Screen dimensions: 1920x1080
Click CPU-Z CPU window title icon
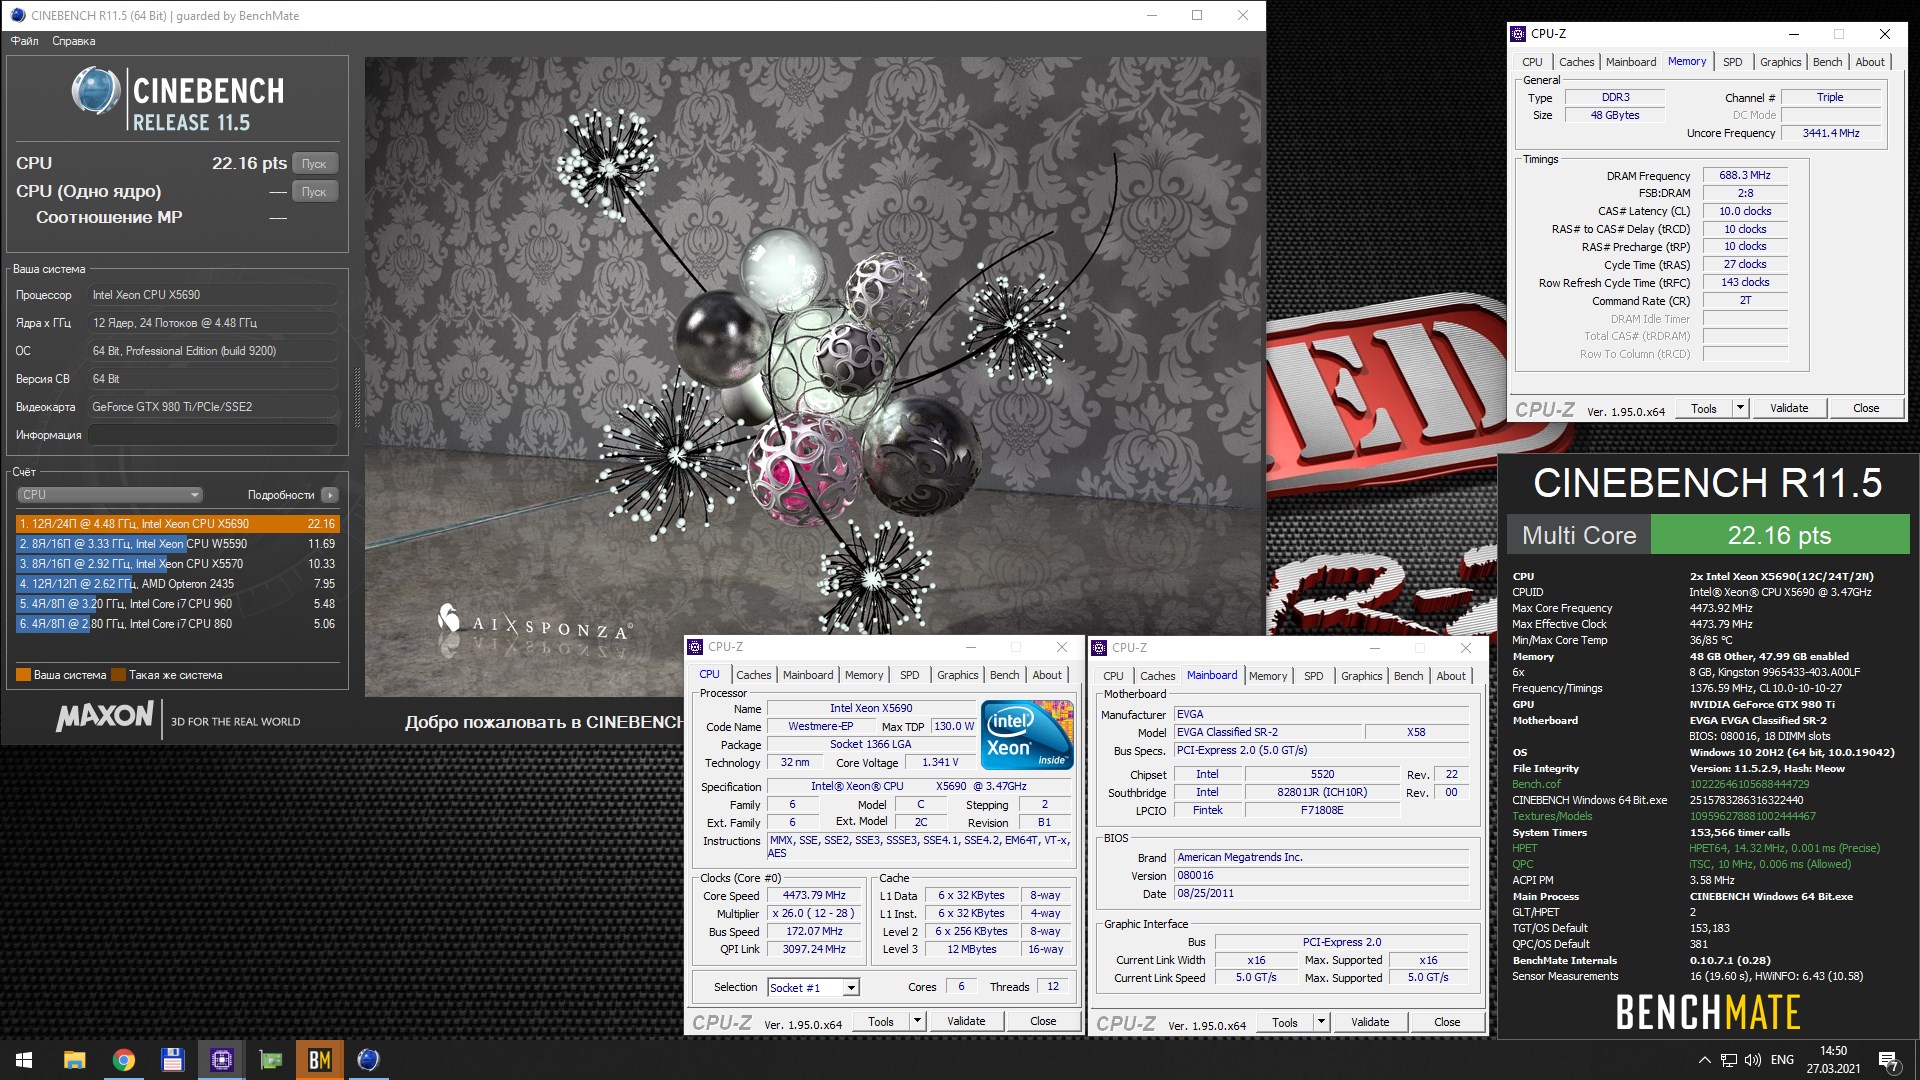click(x=695, y=647)
